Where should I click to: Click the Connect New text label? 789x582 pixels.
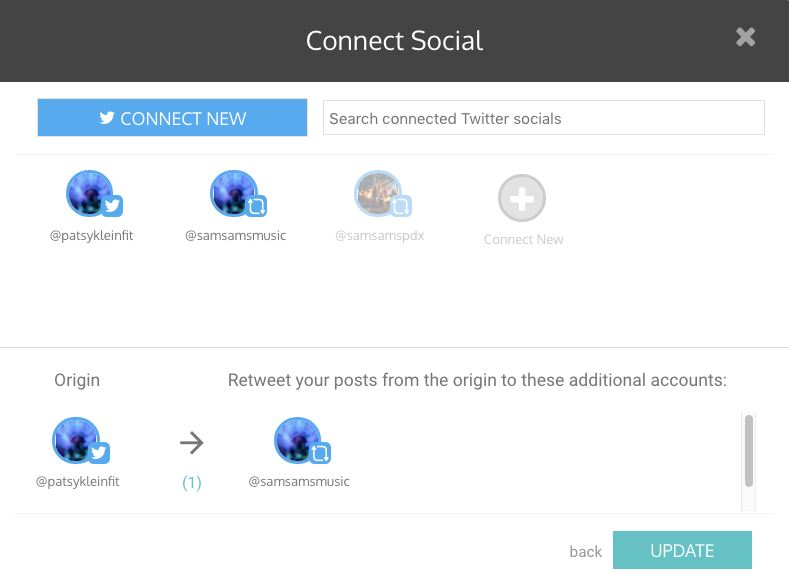click(x=523, y=239)
